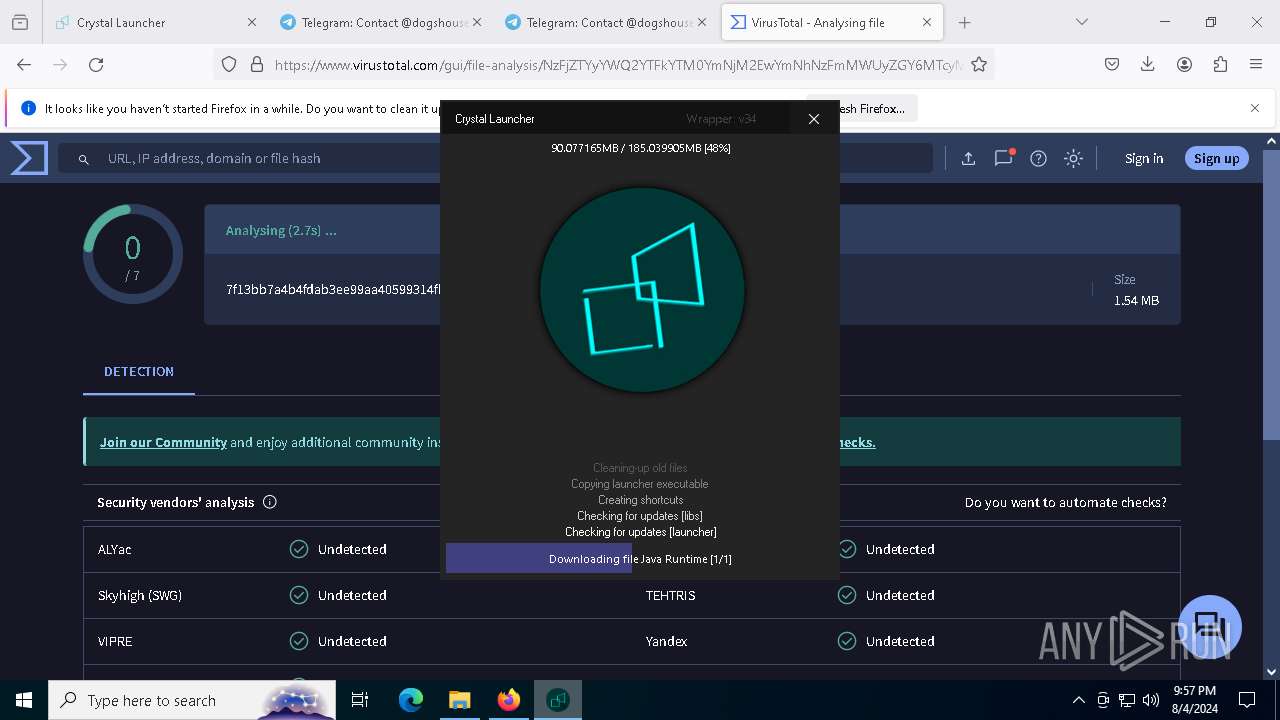The height and width of the screenshot is (720, 1280).
Task: Select the Skyhigh (SWG) vendor name
Action: pyautogui.click(x=140, y=595)
